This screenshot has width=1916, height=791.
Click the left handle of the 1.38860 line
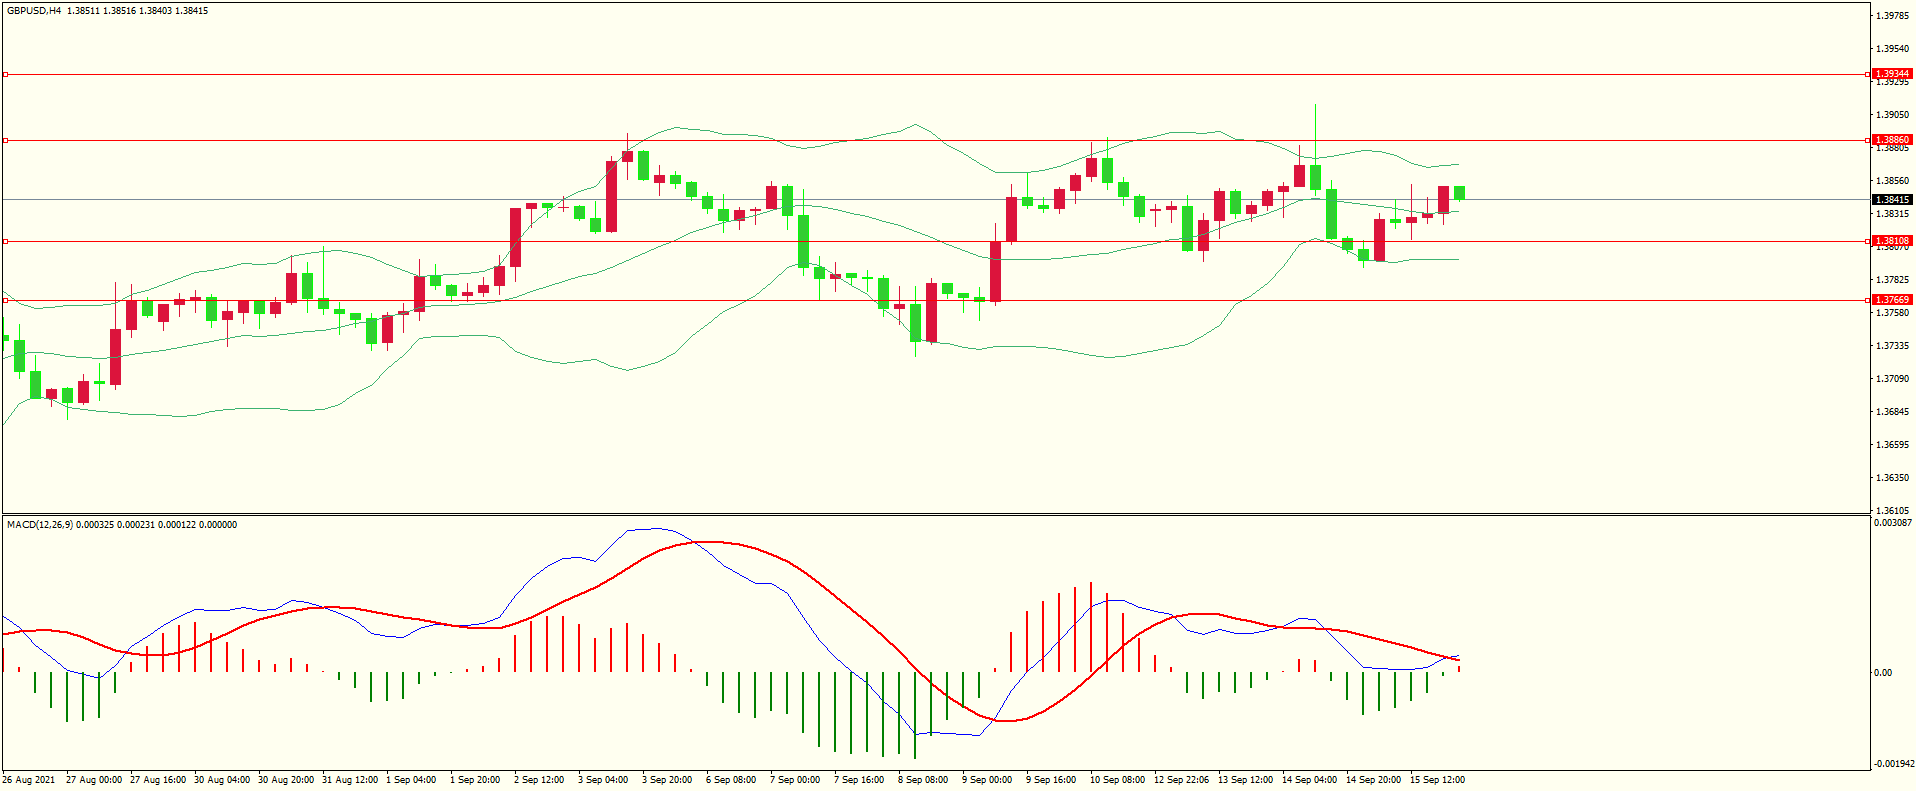point(5,140)
